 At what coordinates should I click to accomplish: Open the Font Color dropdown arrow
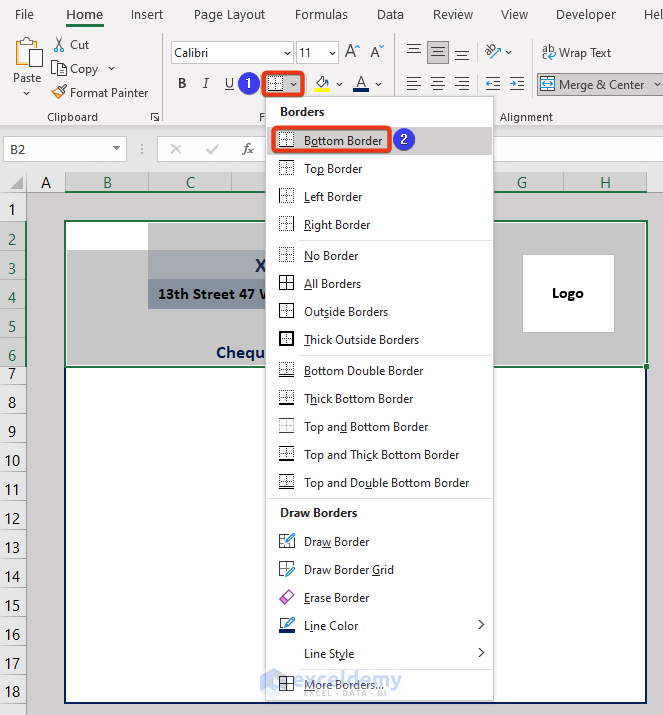[378, 84]
